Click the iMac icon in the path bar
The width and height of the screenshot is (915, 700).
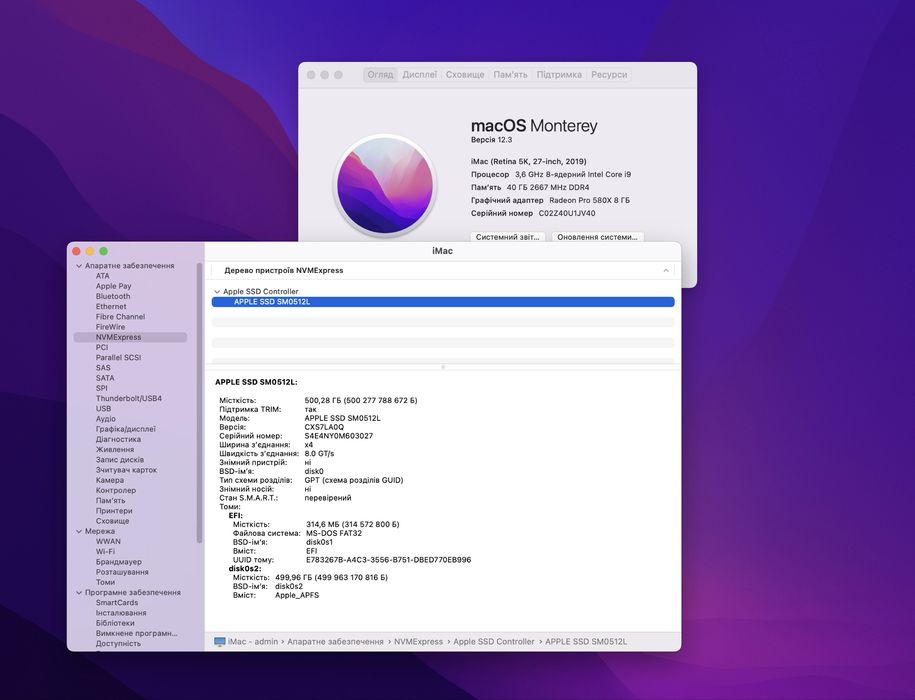point(220,641)
